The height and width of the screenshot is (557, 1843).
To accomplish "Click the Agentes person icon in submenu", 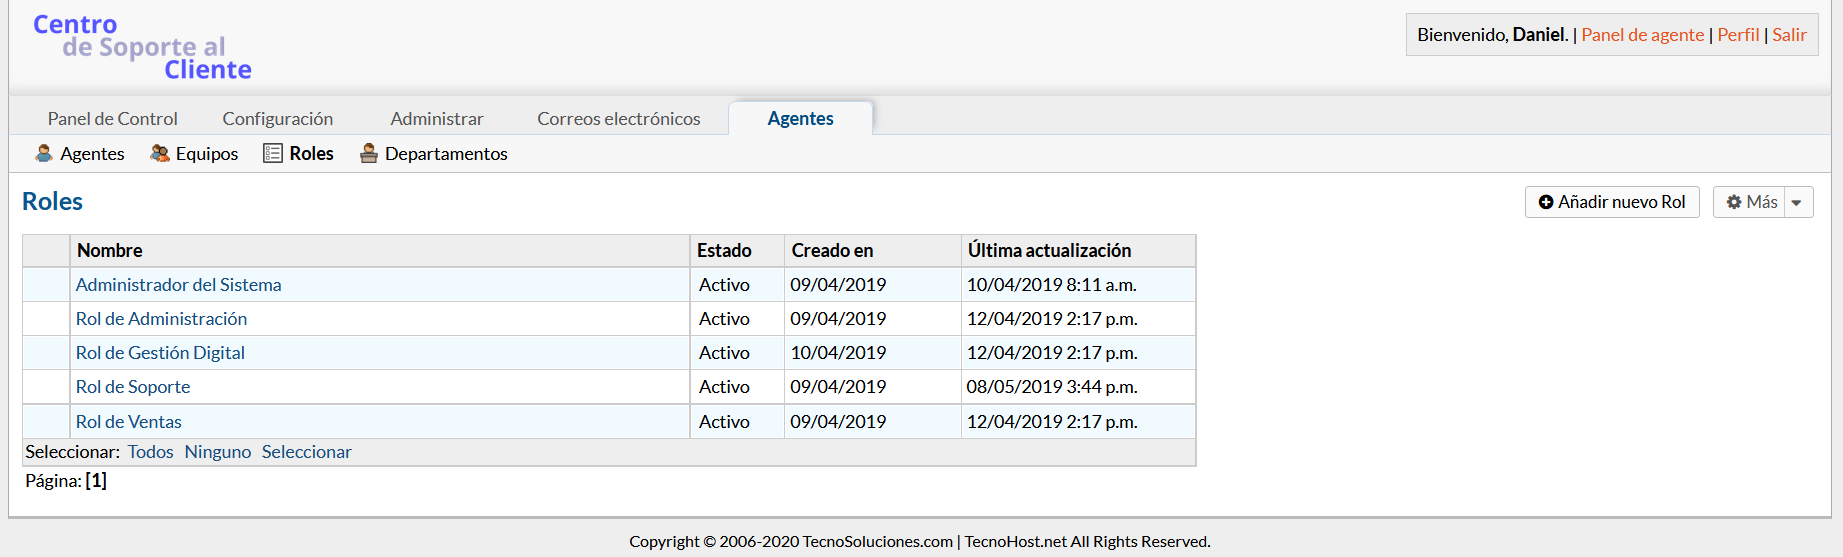I will (x=44, y=153).
